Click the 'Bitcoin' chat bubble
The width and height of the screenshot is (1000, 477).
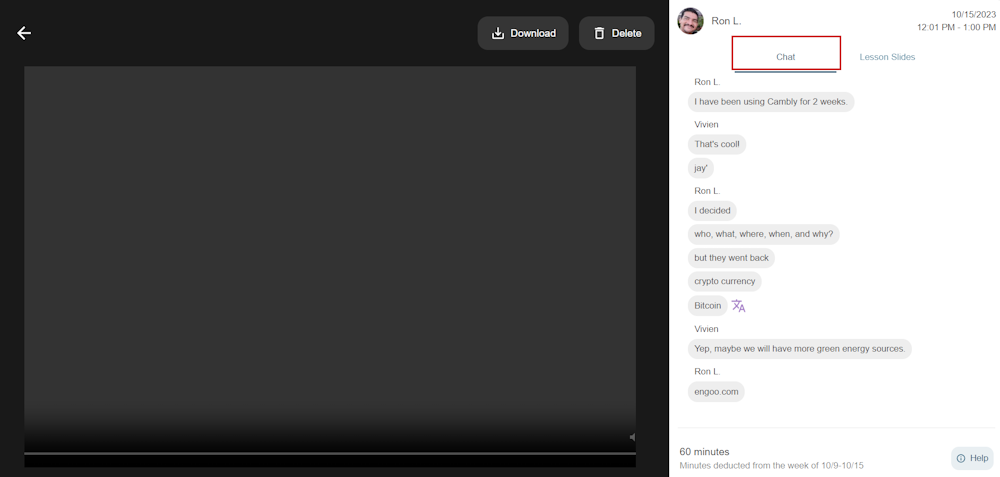click(x=707, y=305)
